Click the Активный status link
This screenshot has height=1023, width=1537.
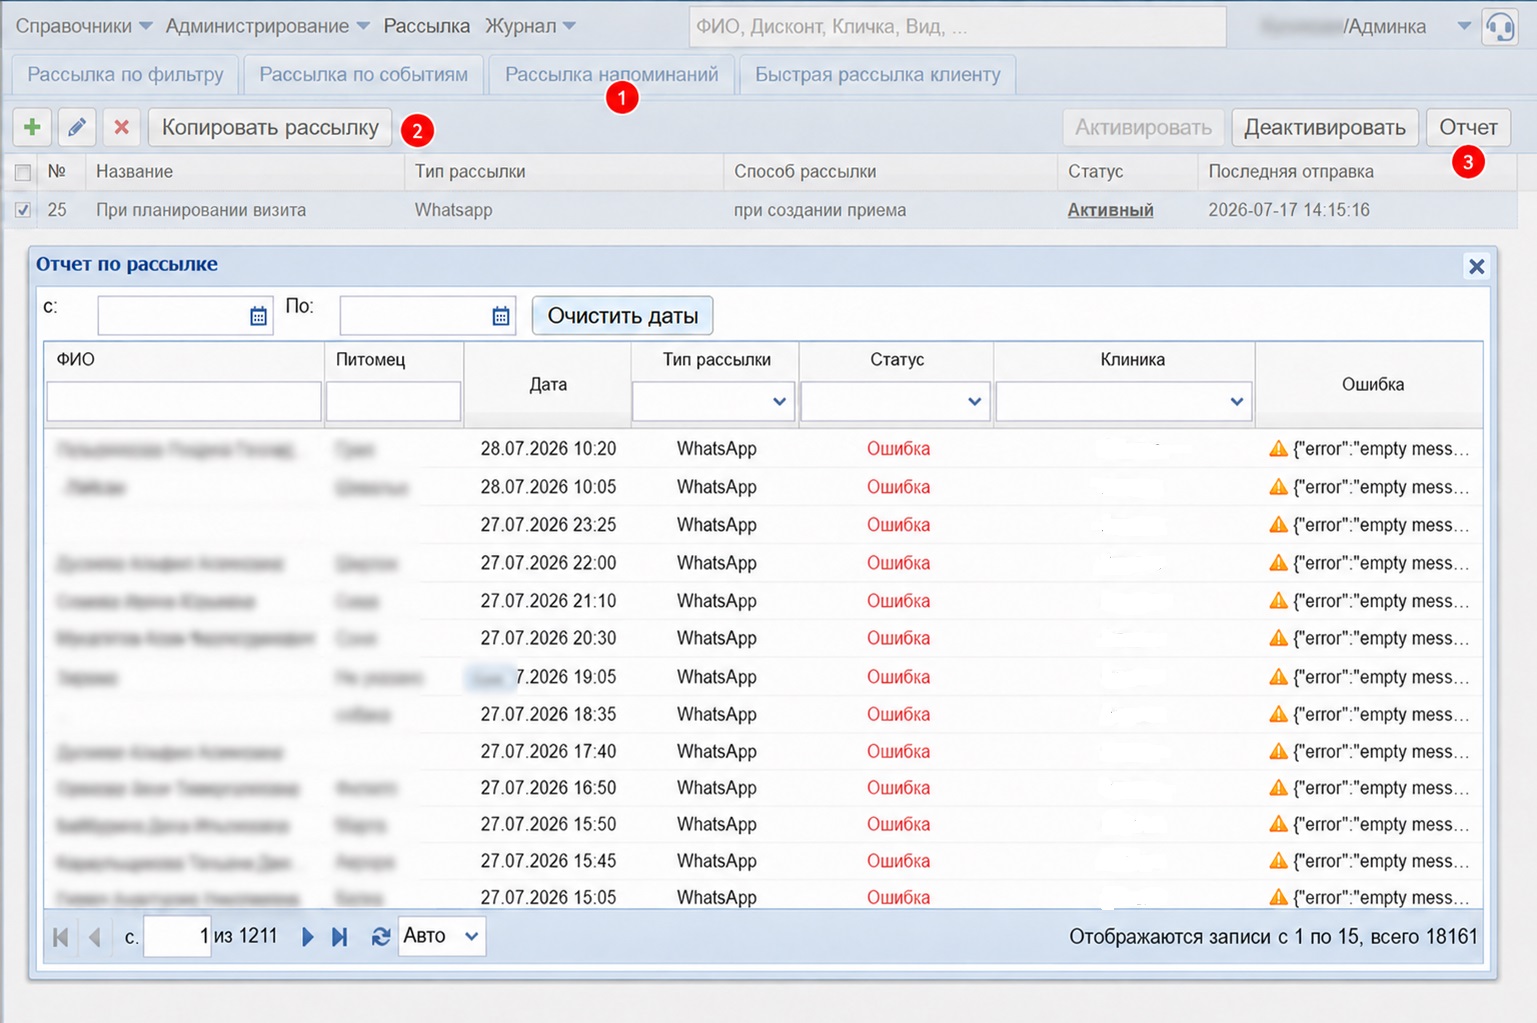[x=1110, y=210]
